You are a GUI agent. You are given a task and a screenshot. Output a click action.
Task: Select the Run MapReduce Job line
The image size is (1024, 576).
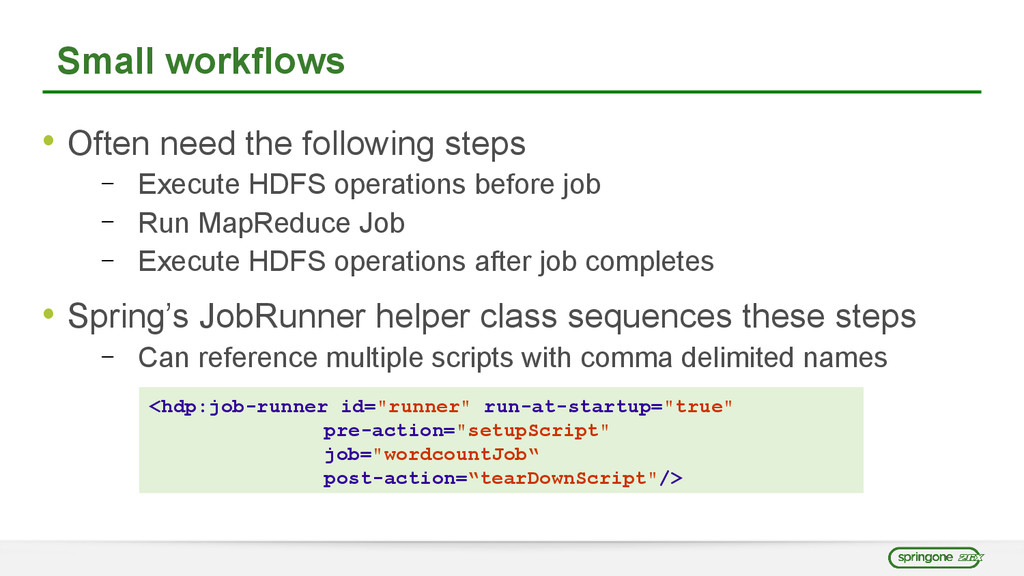[271, 223]
